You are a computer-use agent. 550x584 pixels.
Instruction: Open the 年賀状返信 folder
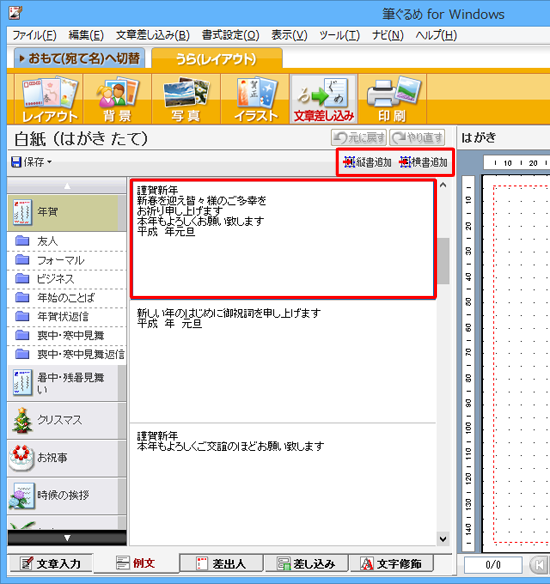point(67,317)
